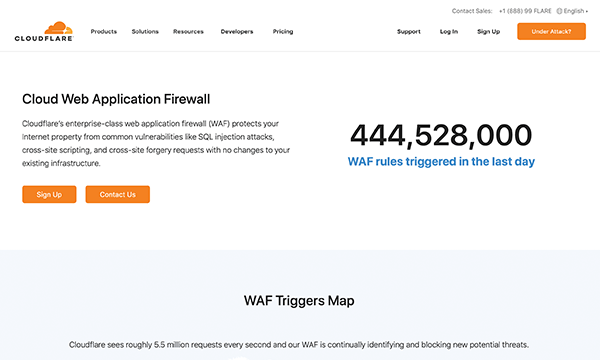
Task: Click the 5.5 million requests sentence
Action: coord(299,345)
